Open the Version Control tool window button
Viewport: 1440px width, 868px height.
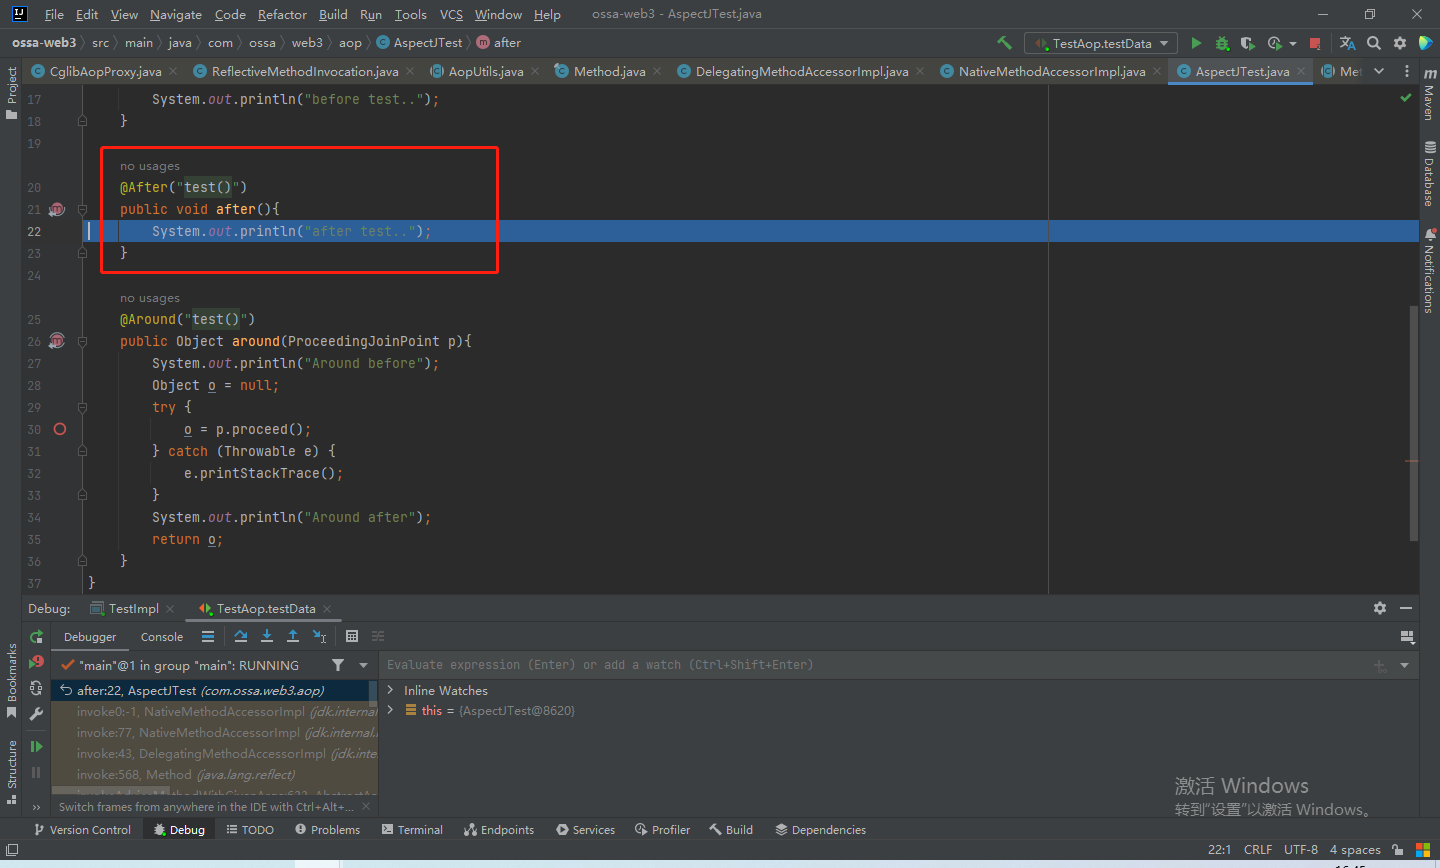pos(82,830)
